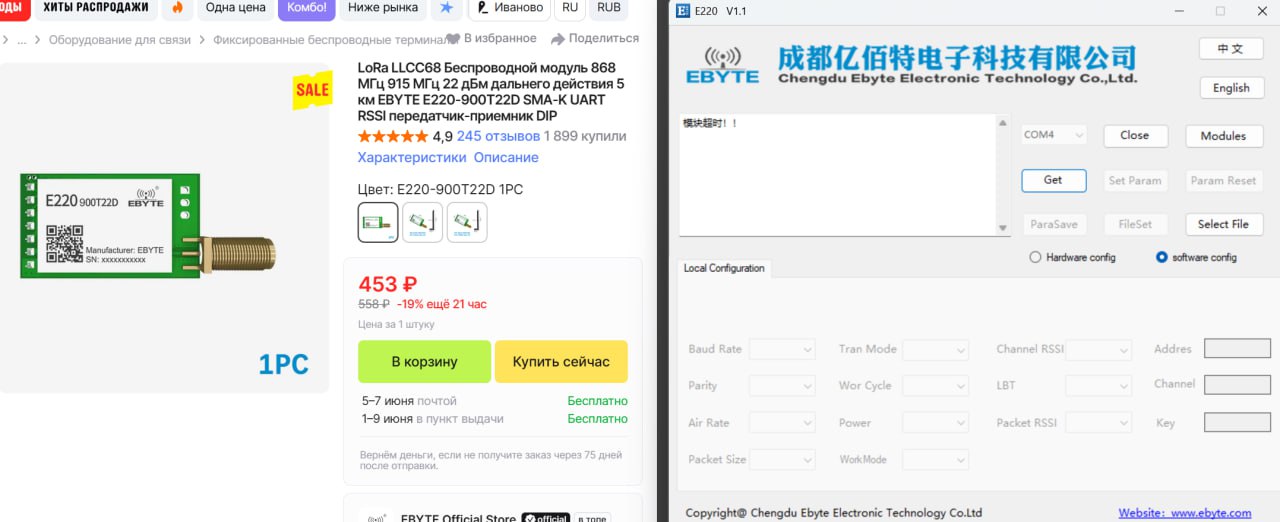Image resolution: width=1280 pixels, height=522 pixels.
Task: Open the Channel RSSI dropdown
Action: pyautogui.click(x=1098, y=349)
